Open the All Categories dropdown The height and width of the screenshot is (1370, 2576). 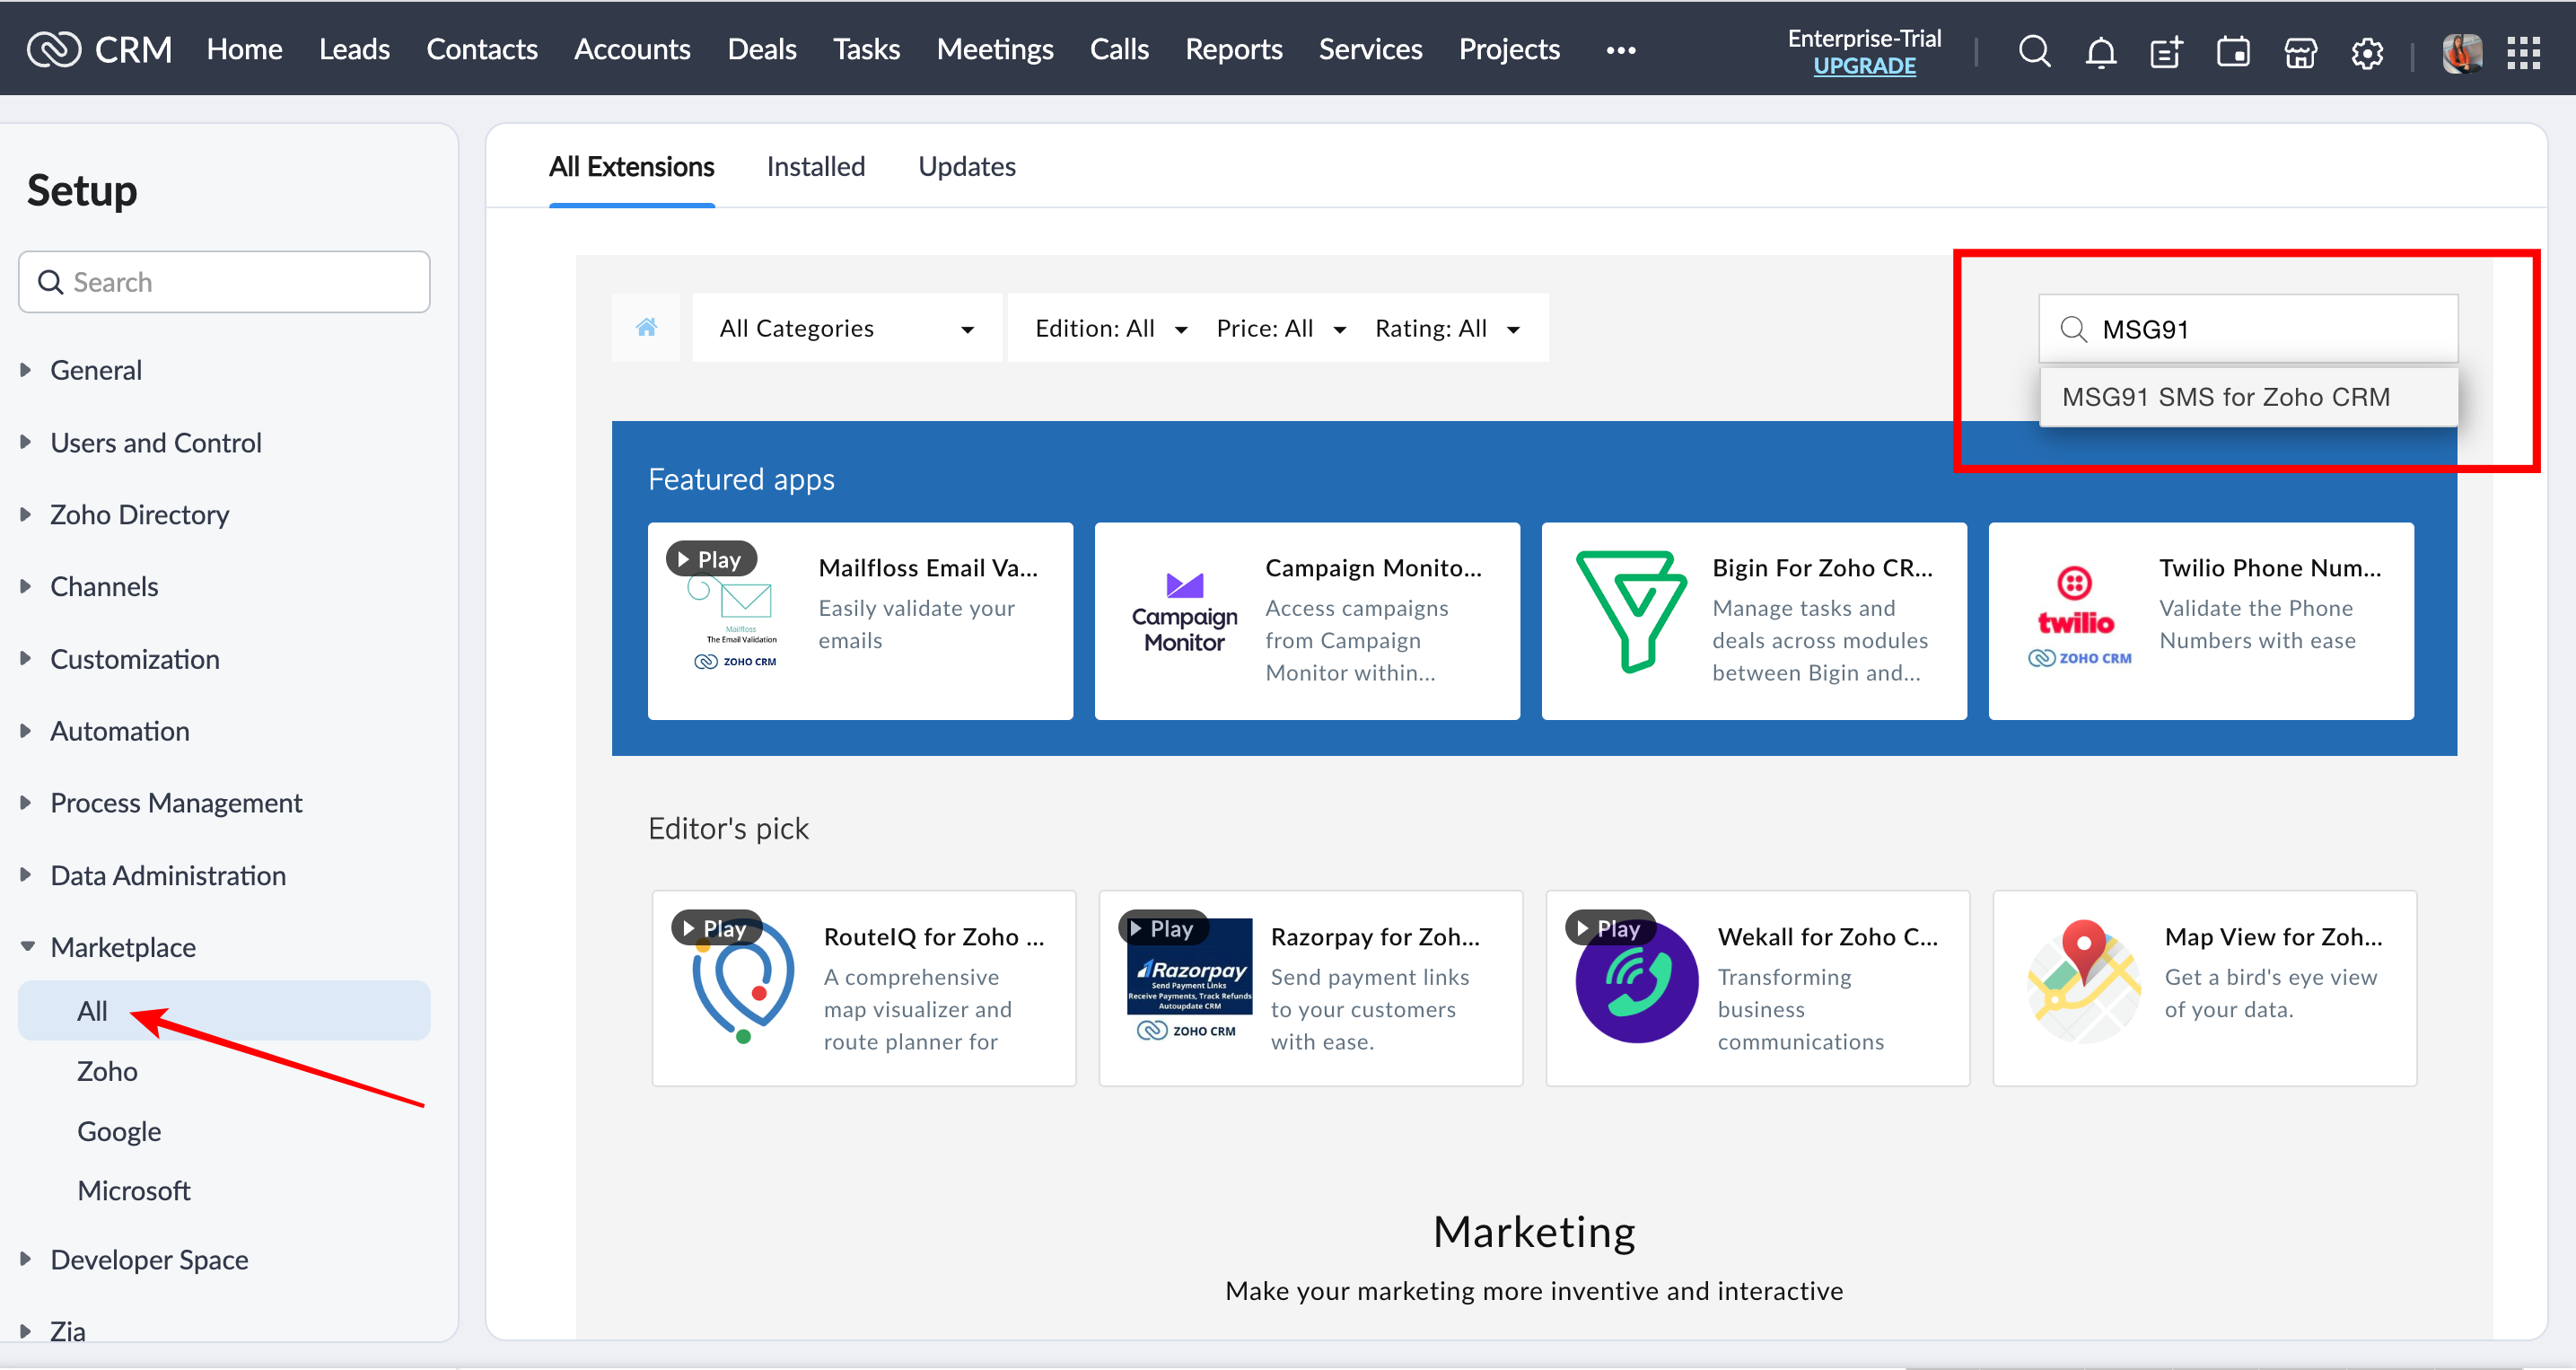(x=847, y=328)
